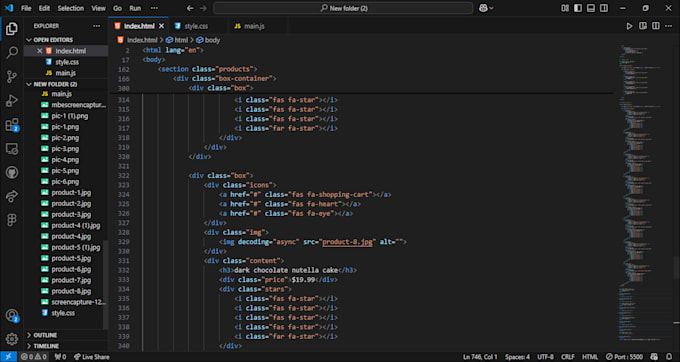Close the index.html tab
Screen dimensions: 680x362
[161, 26]
